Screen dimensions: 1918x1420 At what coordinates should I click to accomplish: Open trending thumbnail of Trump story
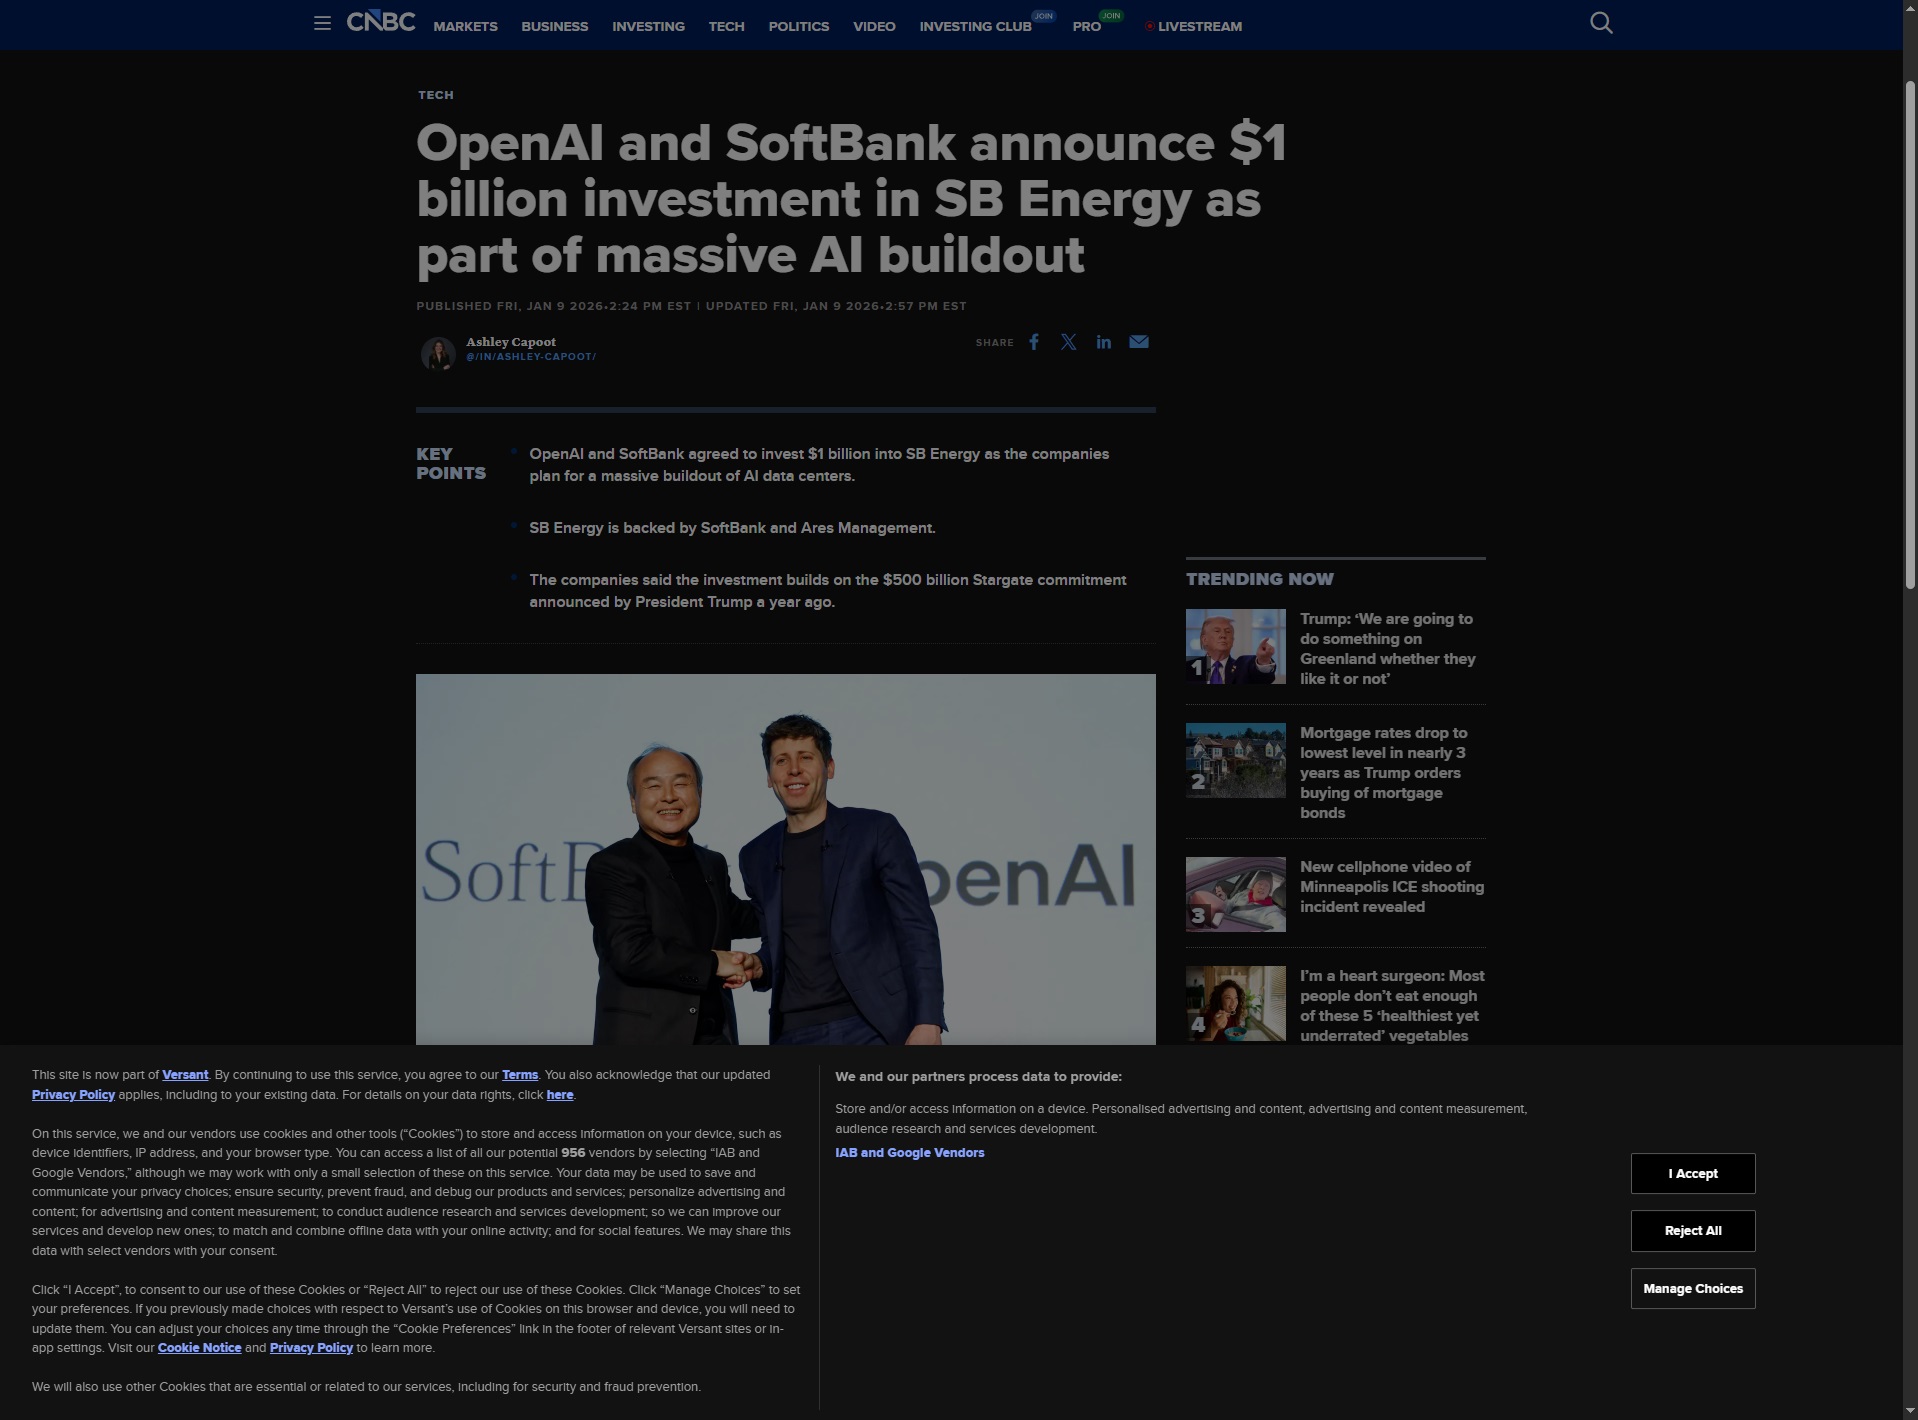click(x=1236, y=647)
